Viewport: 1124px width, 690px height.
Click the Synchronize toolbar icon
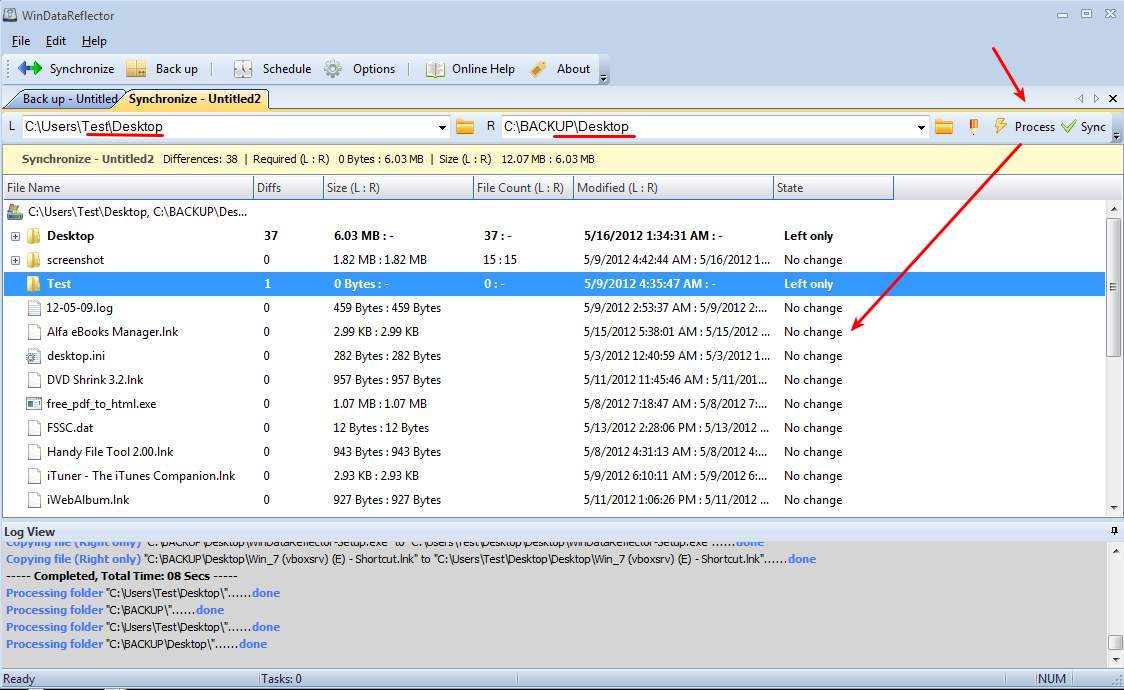[30, 69]
